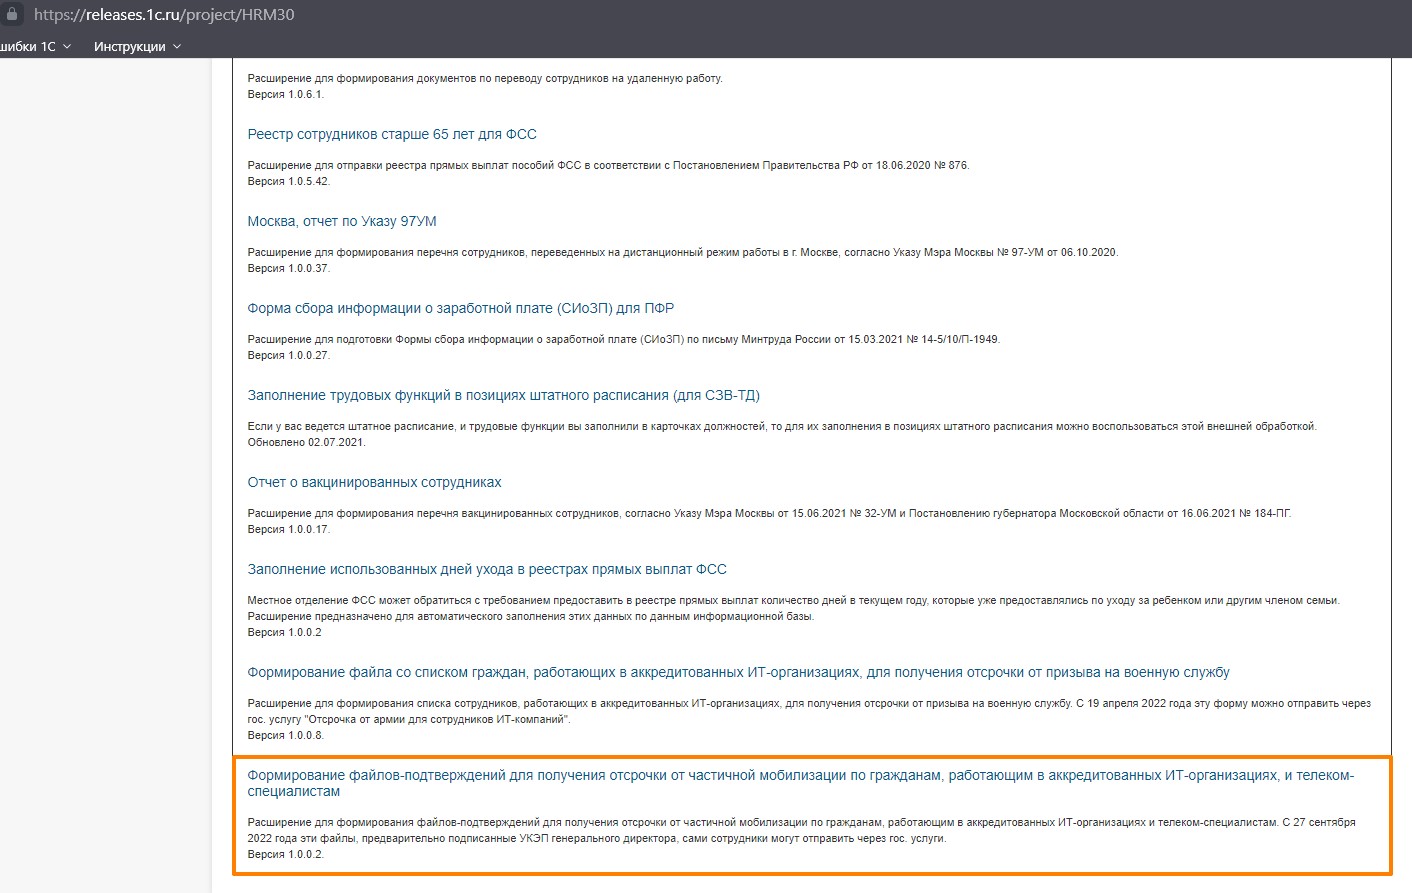Click the text Обновлено 02.07.2021.
1412x893 pixels.
click(x=307, y=442)
